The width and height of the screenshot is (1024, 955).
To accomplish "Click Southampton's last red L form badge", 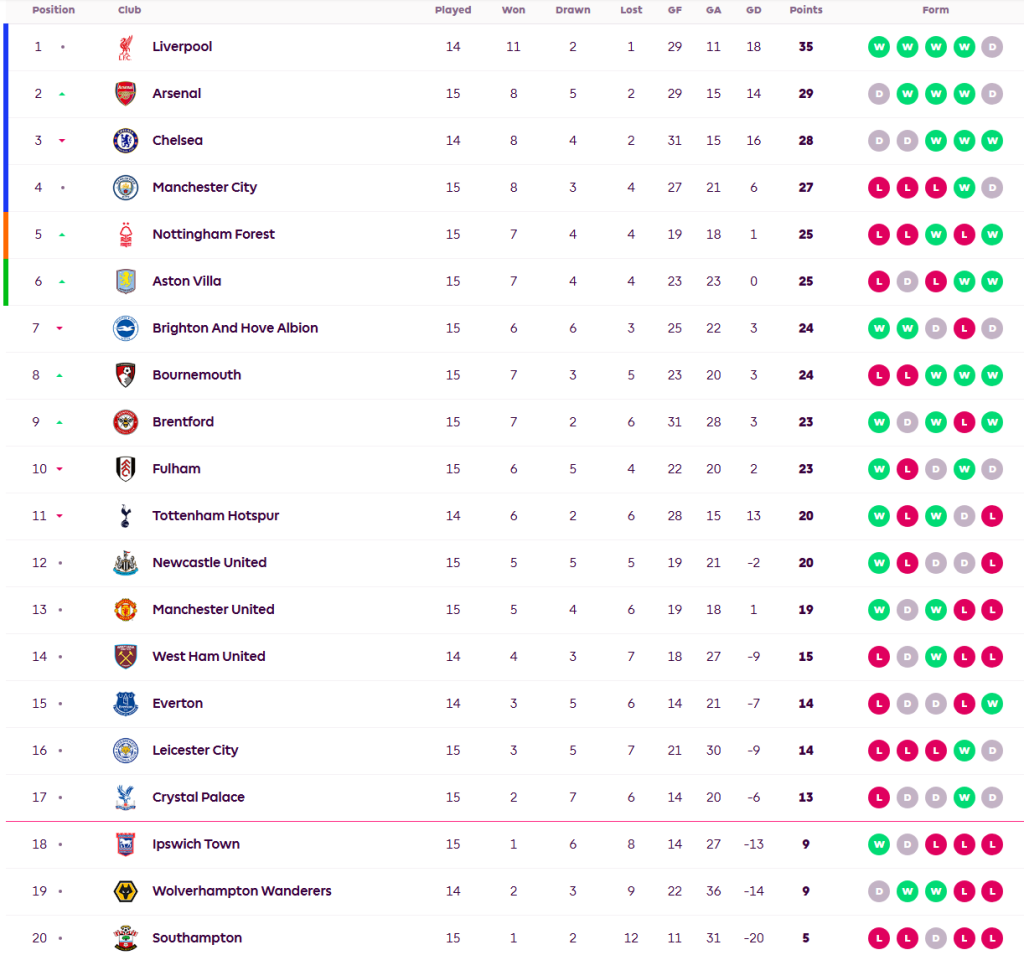I will click(992, 938).
